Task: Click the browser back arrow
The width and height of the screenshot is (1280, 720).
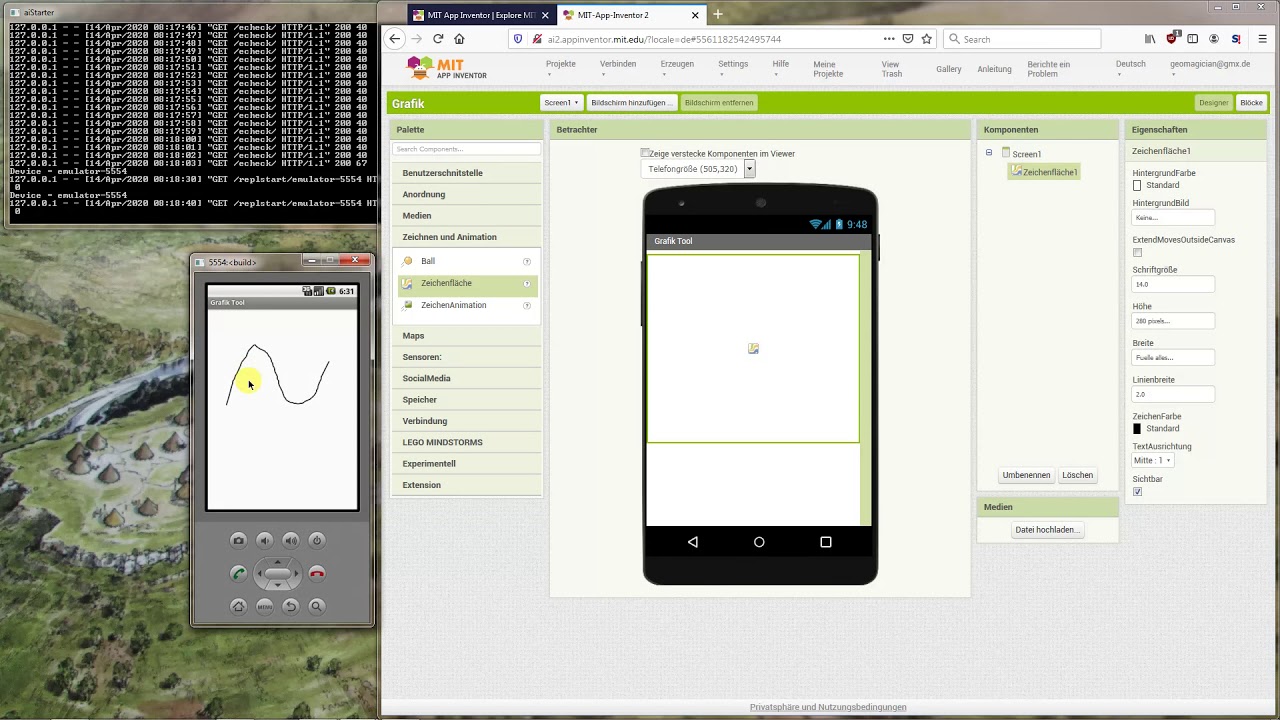Action: (394, 39)
